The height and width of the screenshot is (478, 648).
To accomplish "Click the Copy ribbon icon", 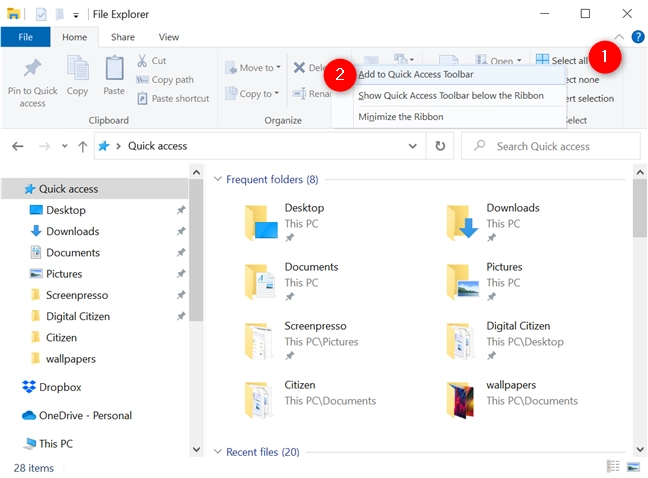I will click(x=77, y=75).
